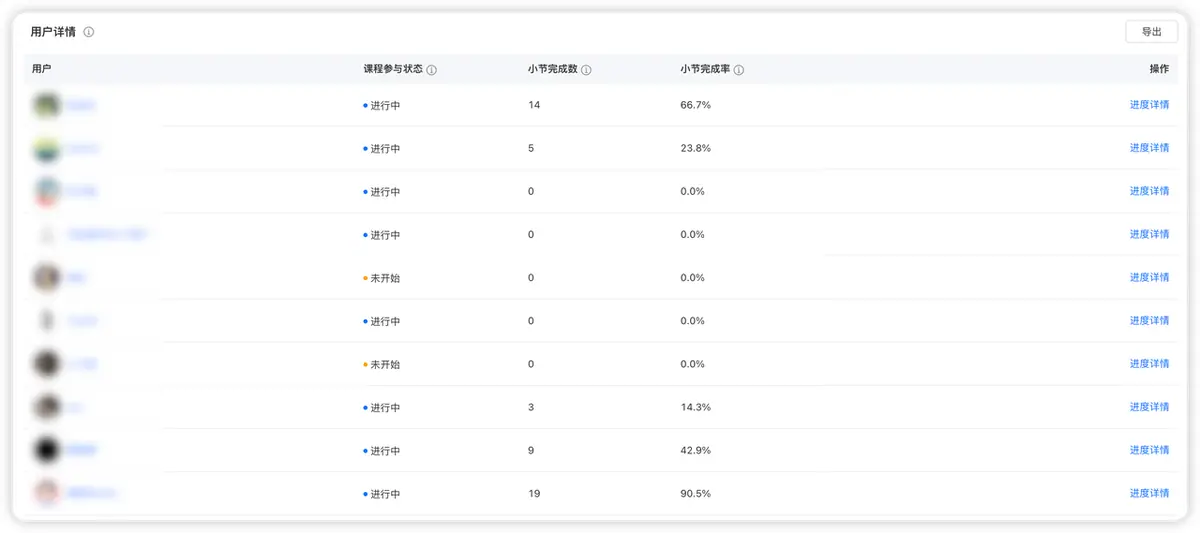
Task: Click the user avatar in the 90.5% row
Action: (46, 493)
